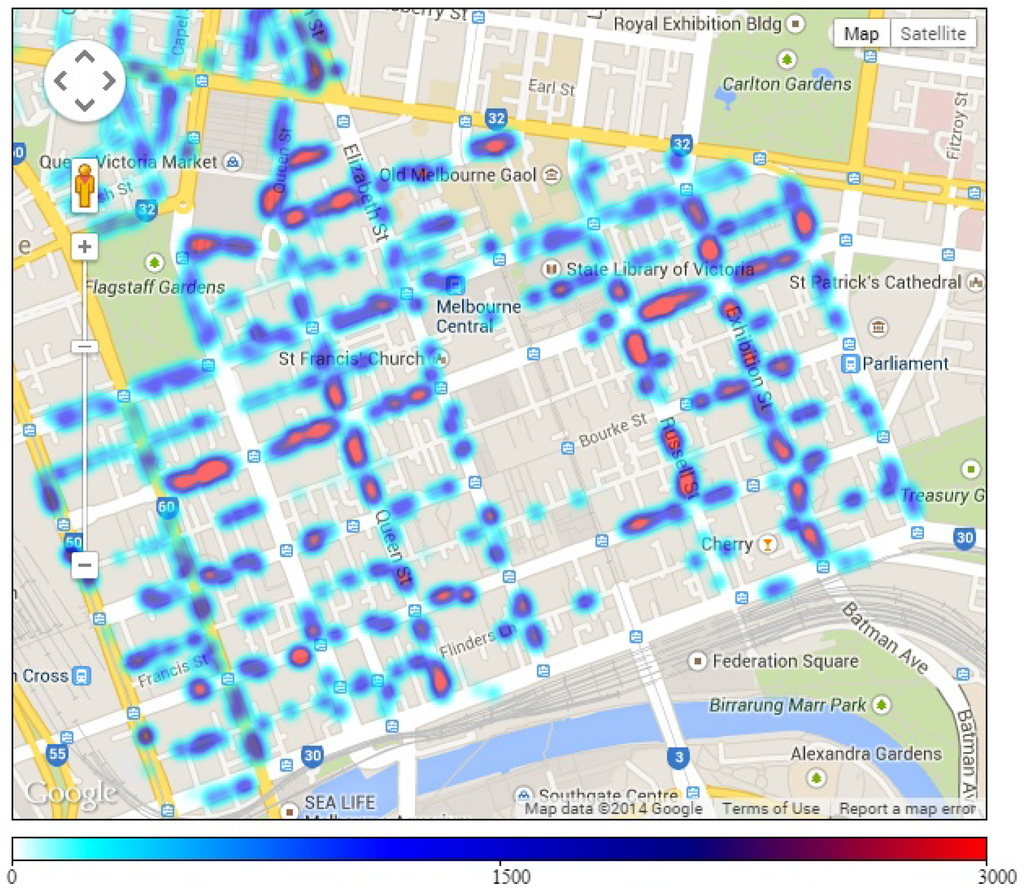Click the route 3 shield
The height and width of the screenshot is (892, 1024).
[679, 757]
